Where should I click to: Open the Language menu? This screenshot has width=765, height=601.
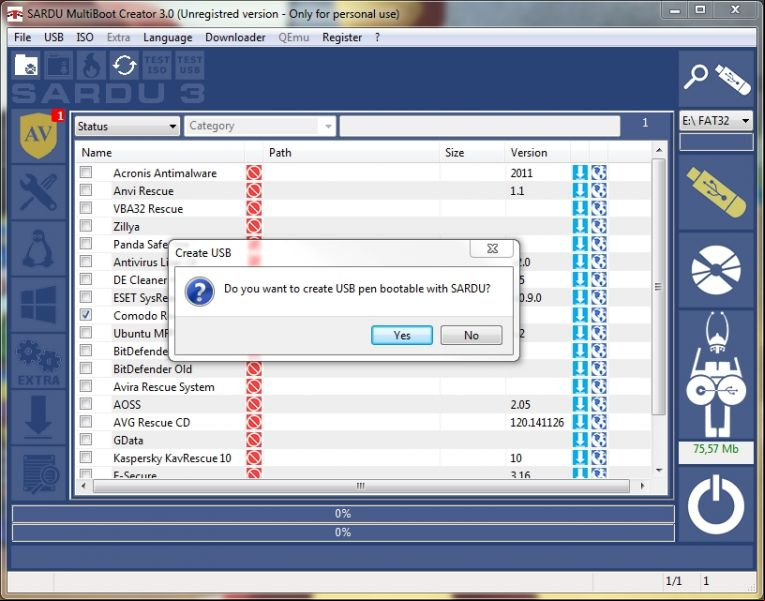click(x=167, y=38)
